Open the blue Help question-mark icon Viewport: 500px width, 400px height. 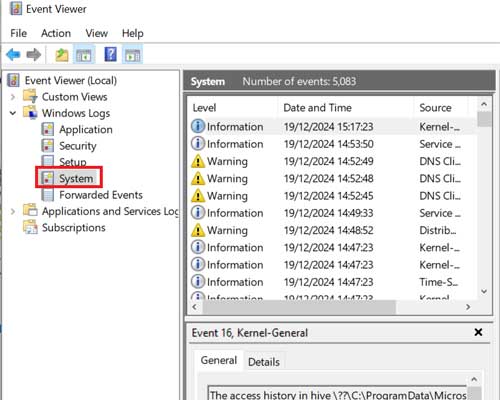(x=110, y=54)
